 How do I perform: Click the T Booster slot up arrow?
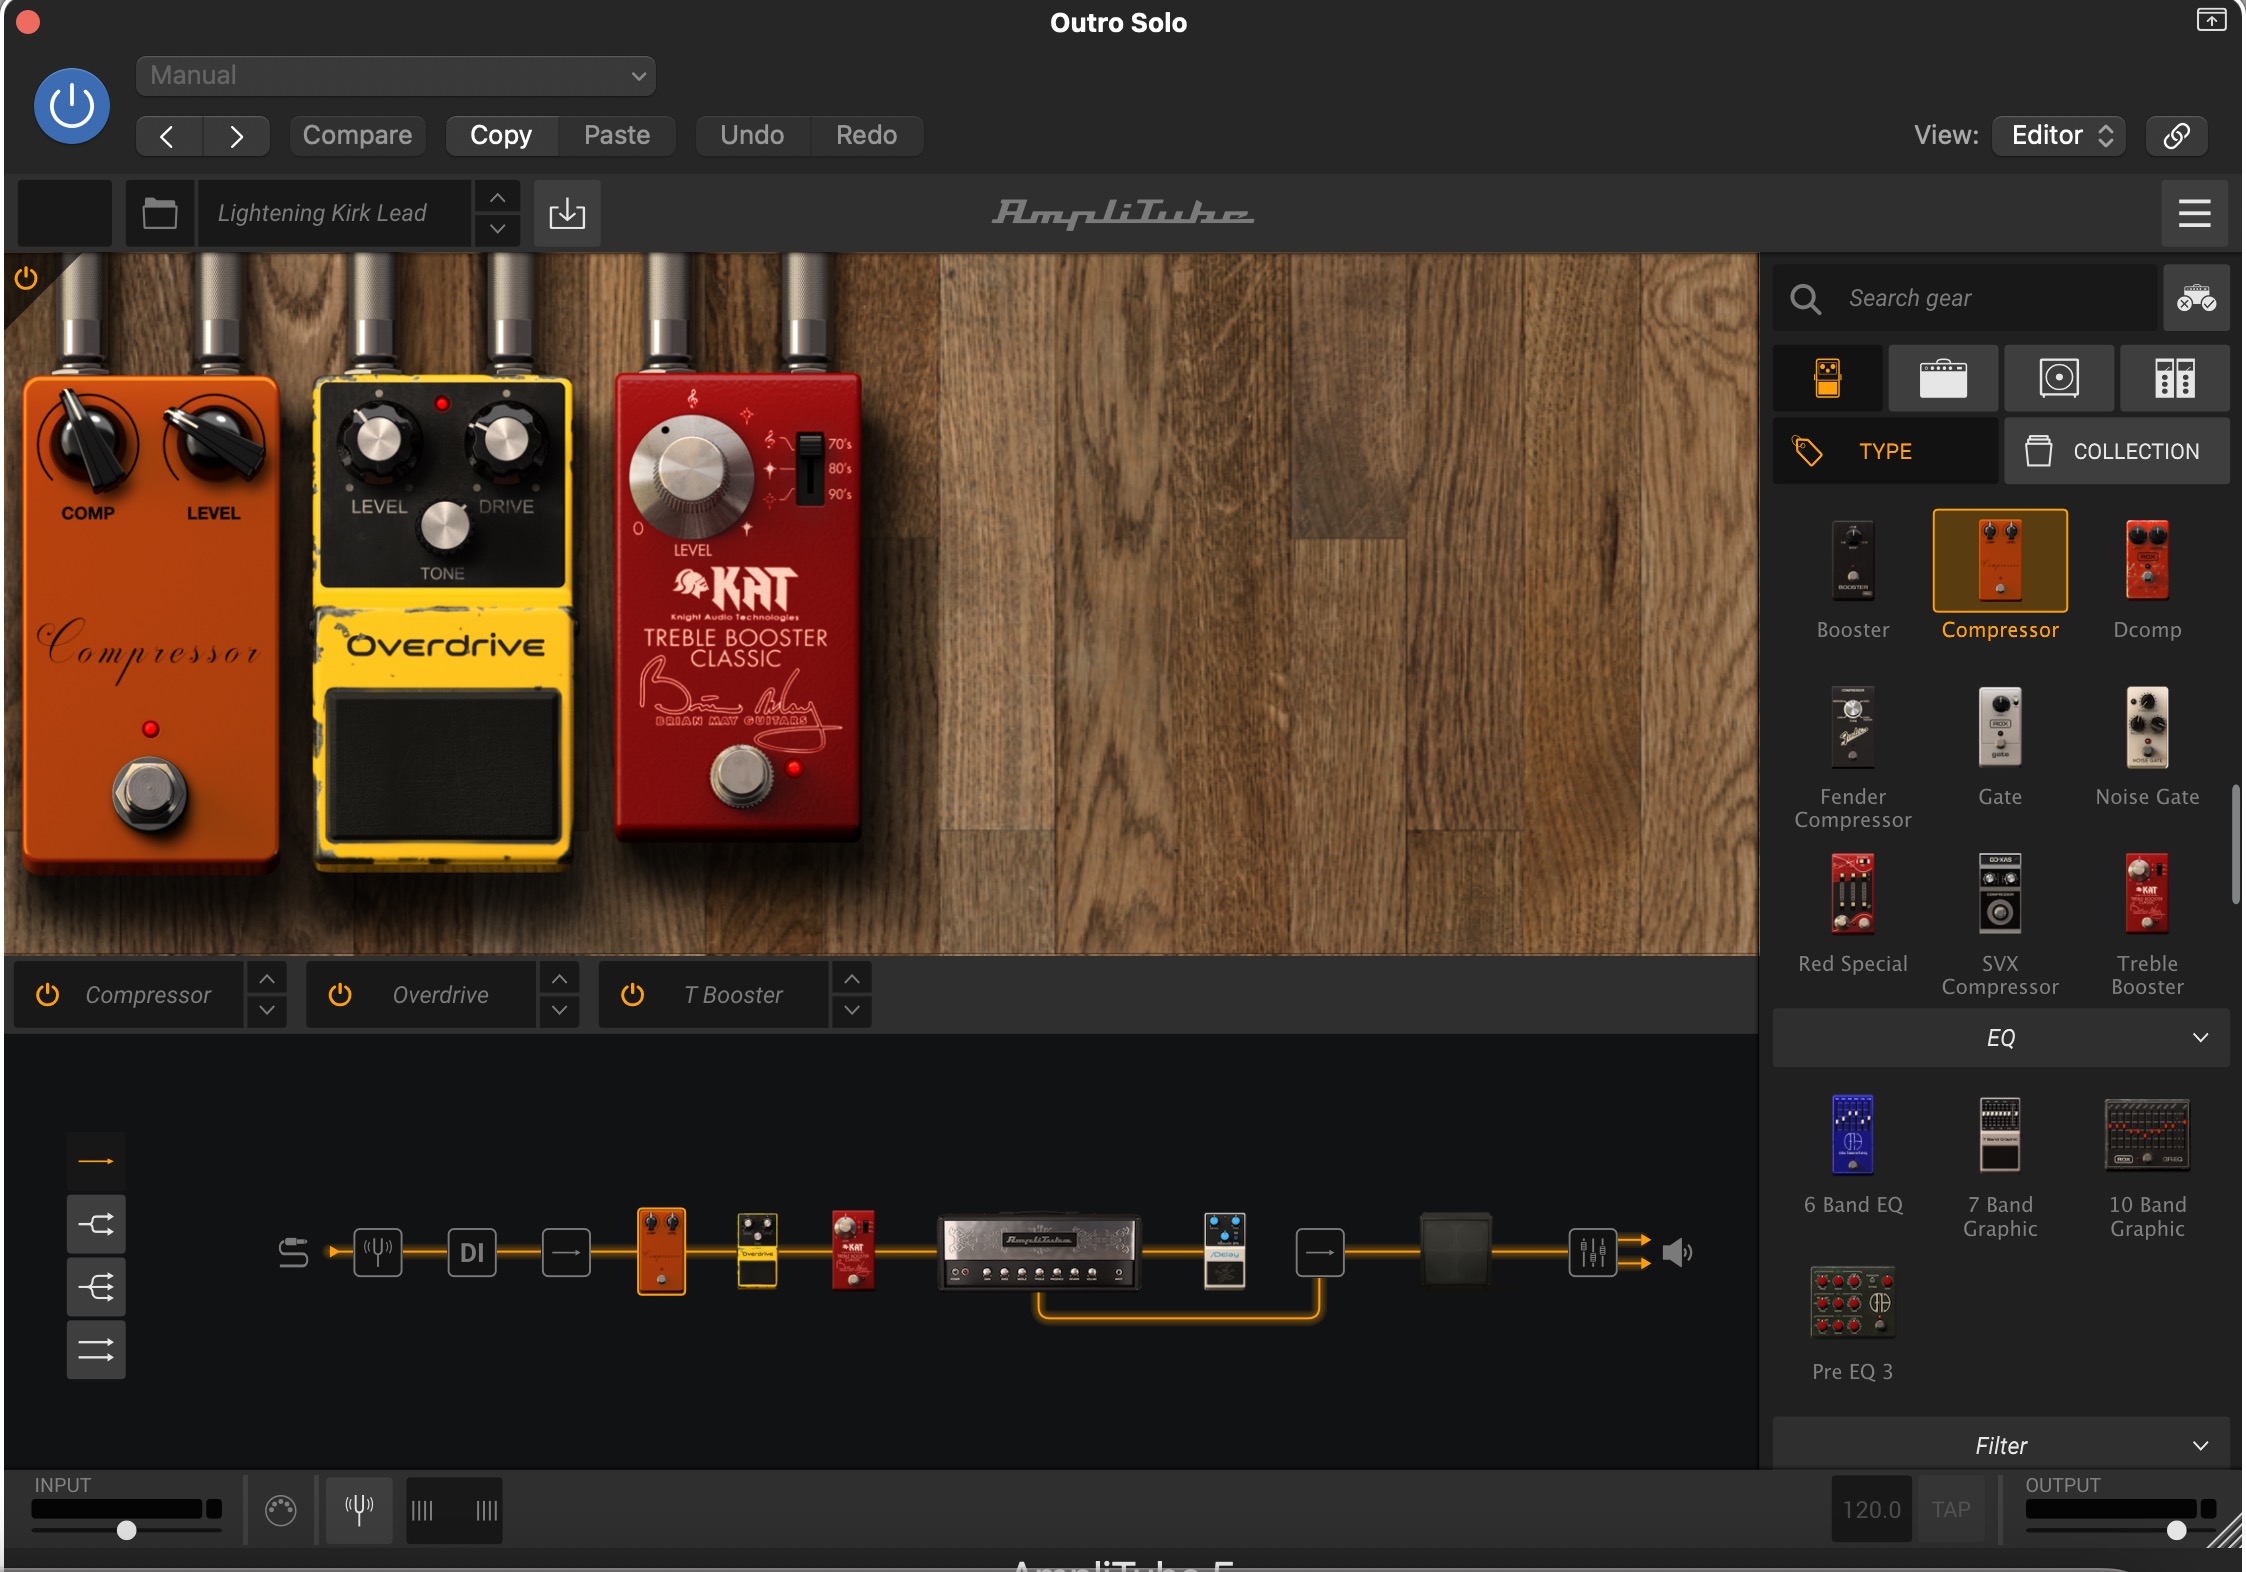851,979
